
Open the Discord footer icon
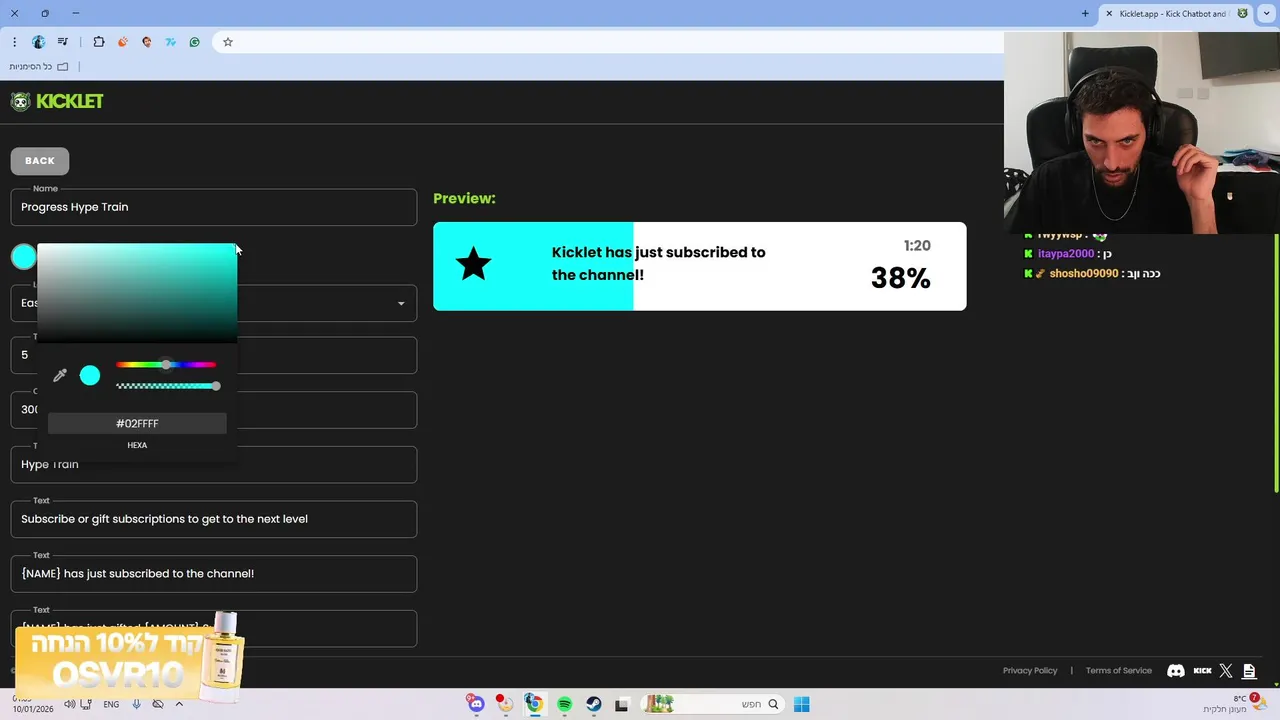click(x=1176, y=671)
